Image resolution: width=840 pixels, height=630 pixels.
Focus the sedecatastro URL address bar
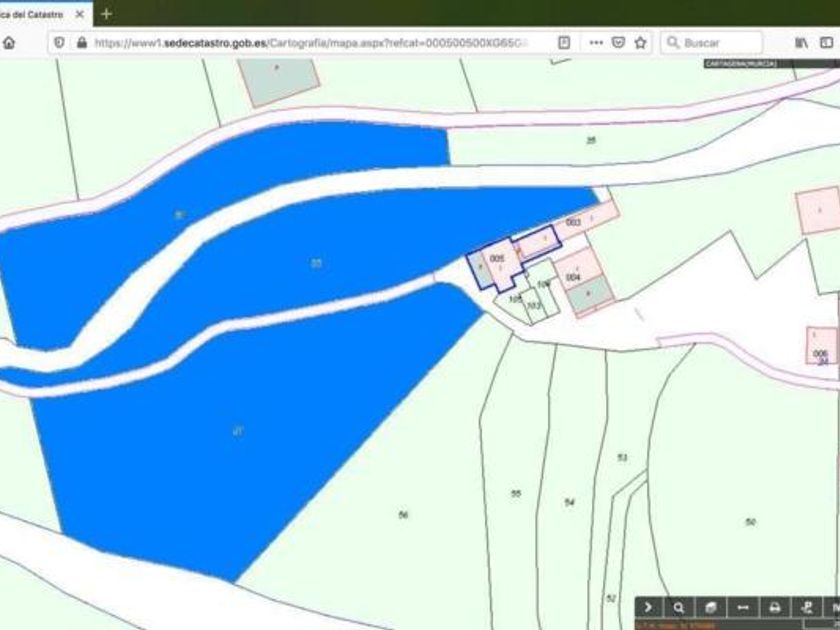311,43
